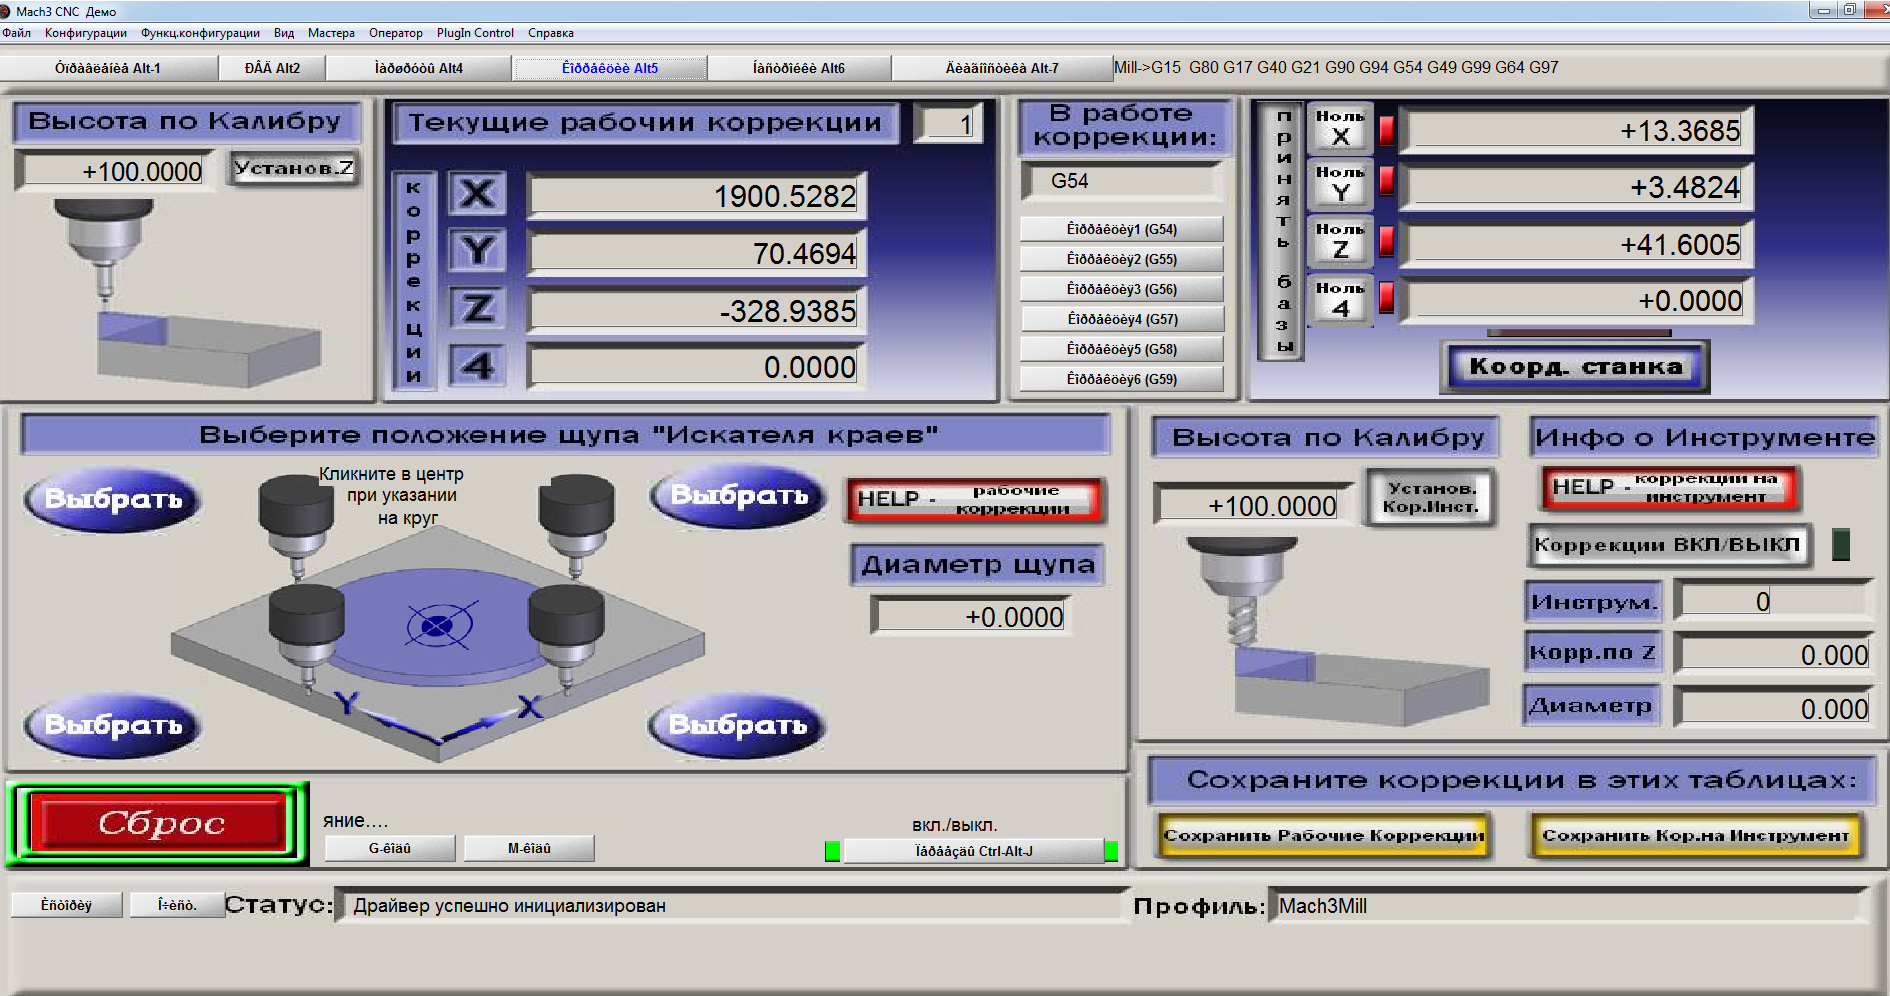Click the red LED beside Ноль 4
The height and width of the screenshot is (996, 1890).
(x=1387, y=297)
